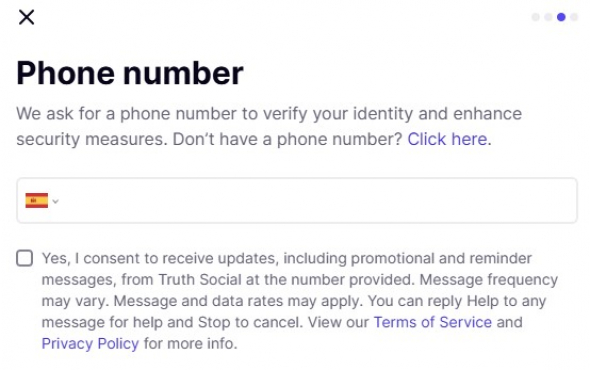Select the second step dot indicator
Image resolution: width=590 pixels, height=370 pixels.
(548, 17)
